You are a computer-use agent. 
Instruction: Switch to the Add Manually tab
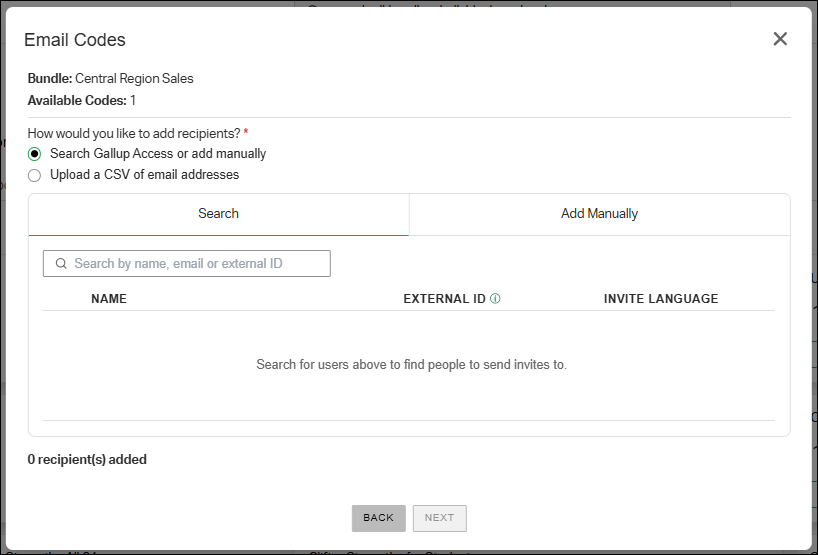click(x=599, y=214)
